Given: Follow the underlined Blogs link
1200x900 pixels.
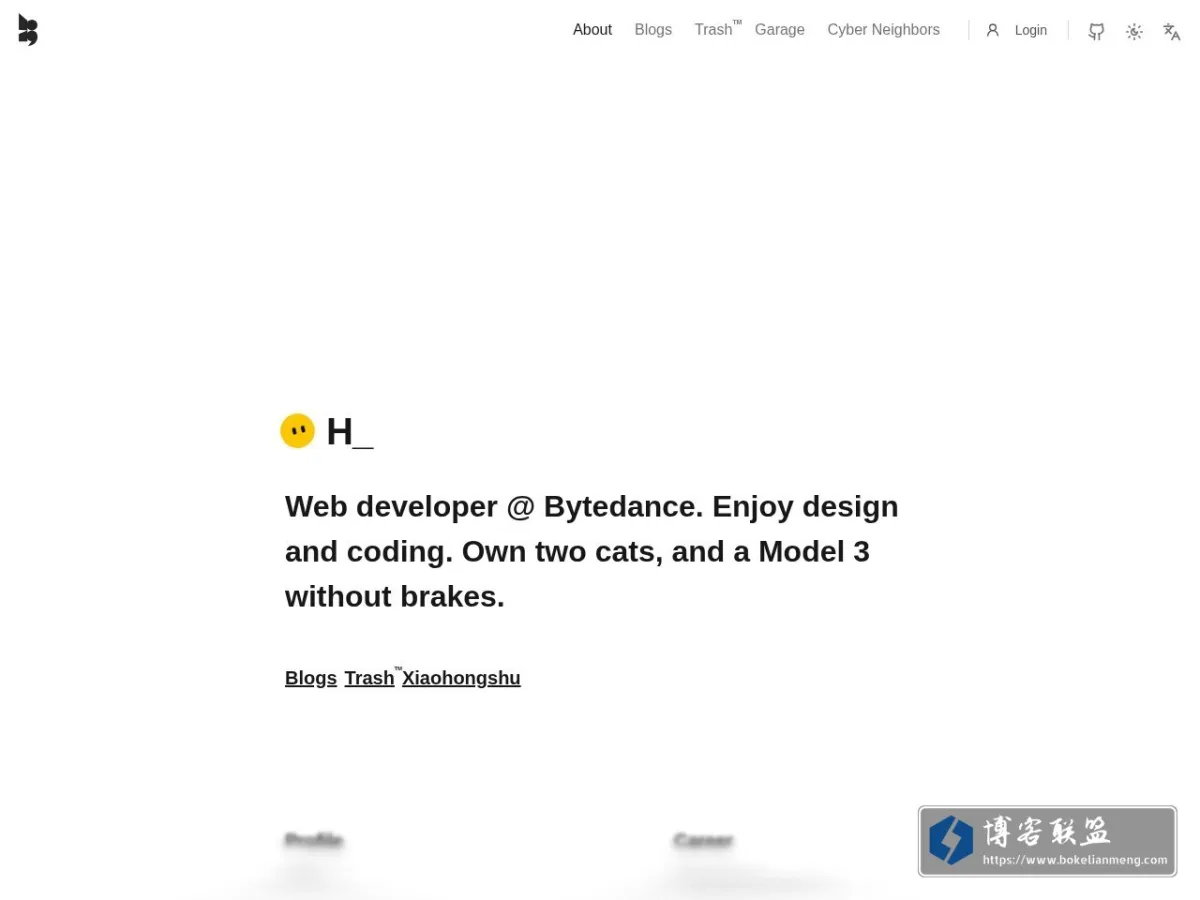Looking at the screenshot, I should [x=311, y=678].
